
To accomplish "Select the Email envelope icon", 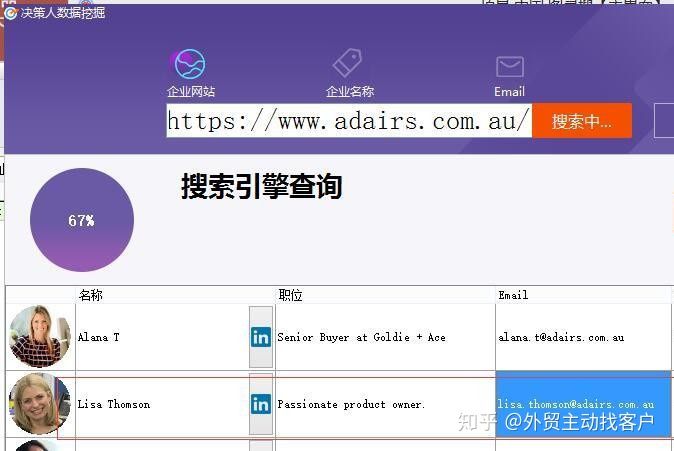I will tap(510, 67).
